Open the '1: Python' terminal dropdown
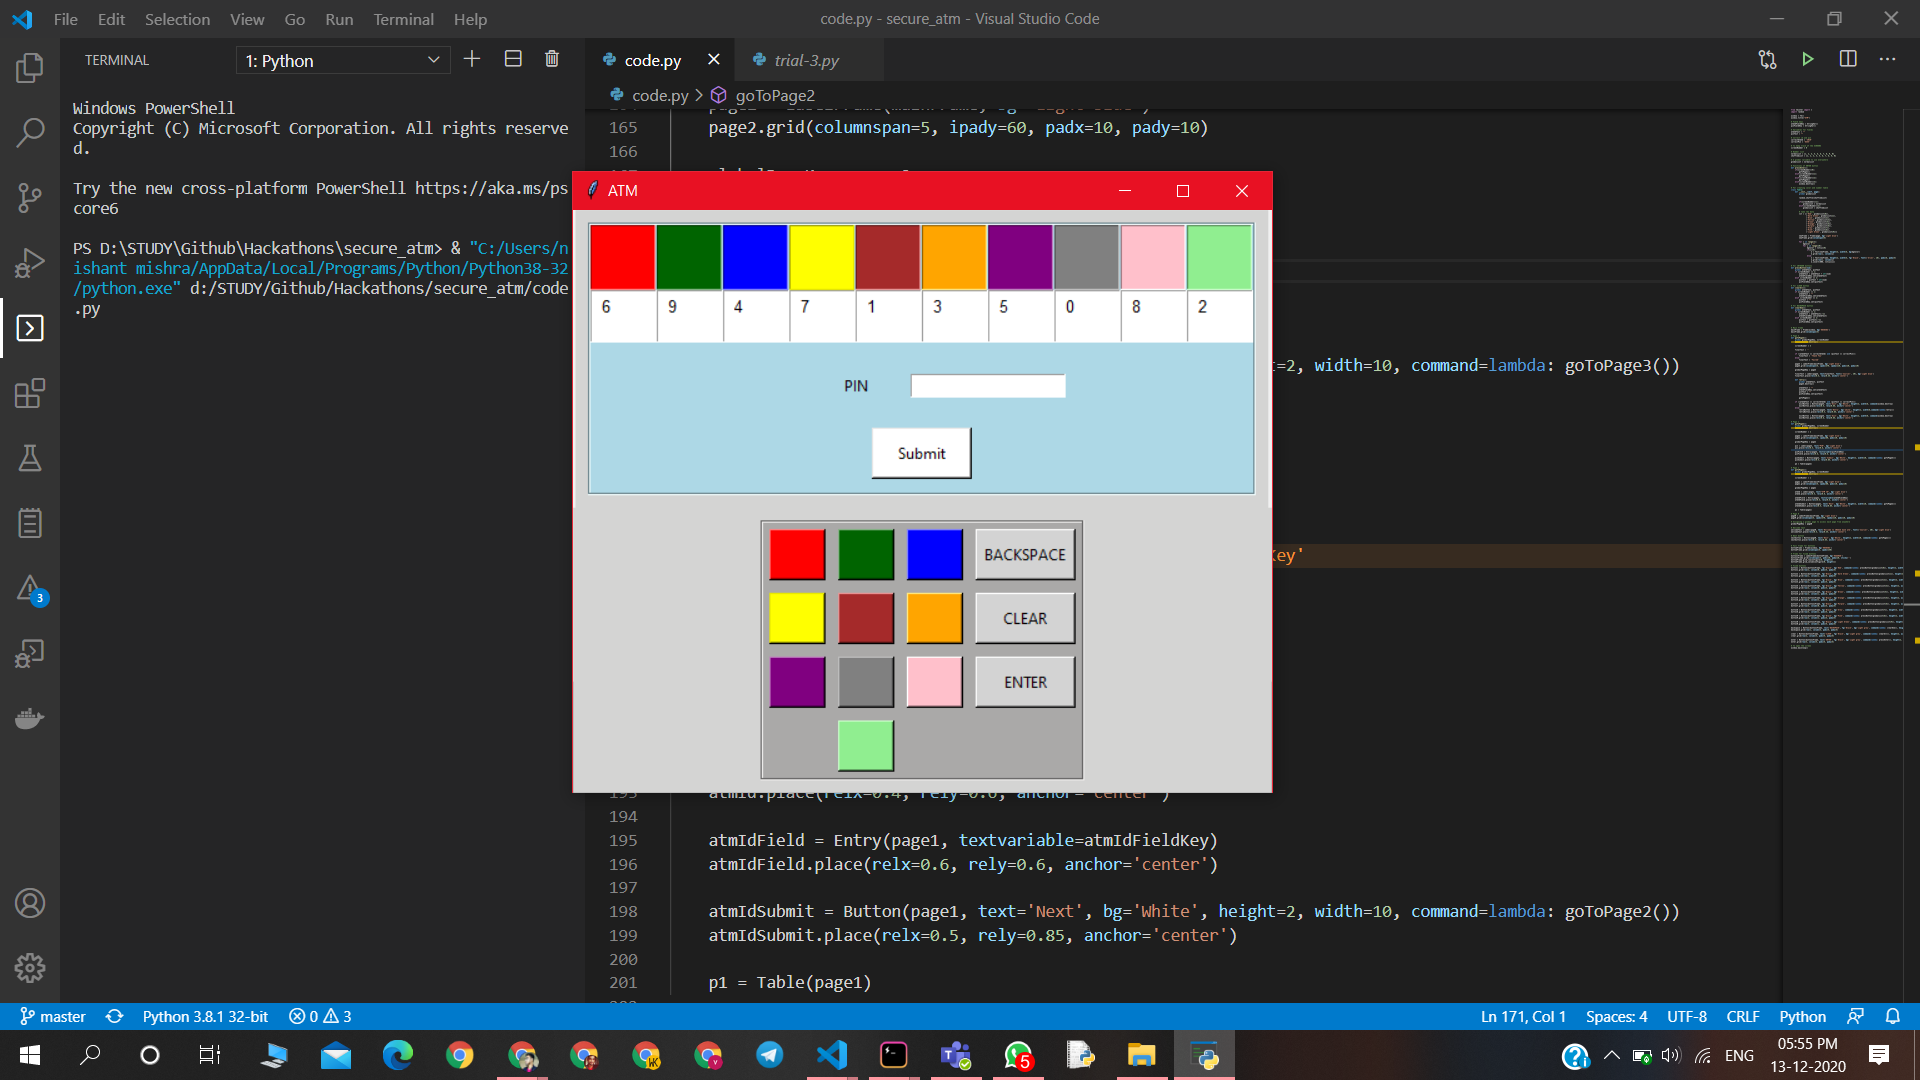This screenshot has width=1920, height=1080. [x=343, y=61]
